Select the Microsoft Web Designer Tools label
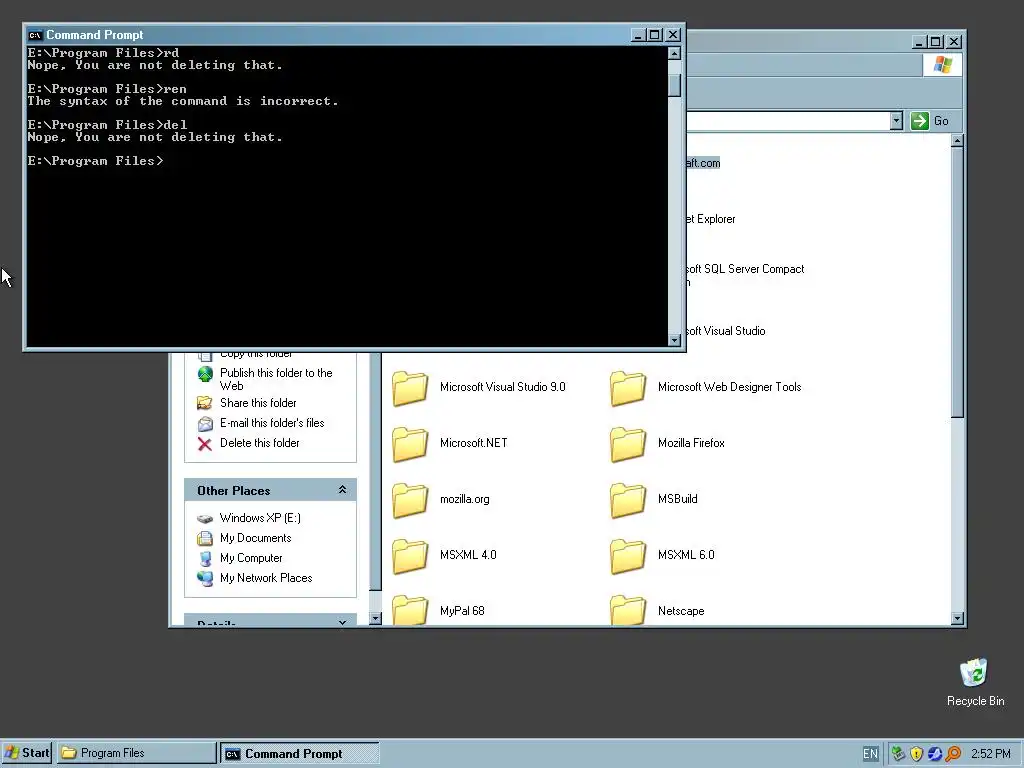The image size is (1024, 768). tap(729, 387)
